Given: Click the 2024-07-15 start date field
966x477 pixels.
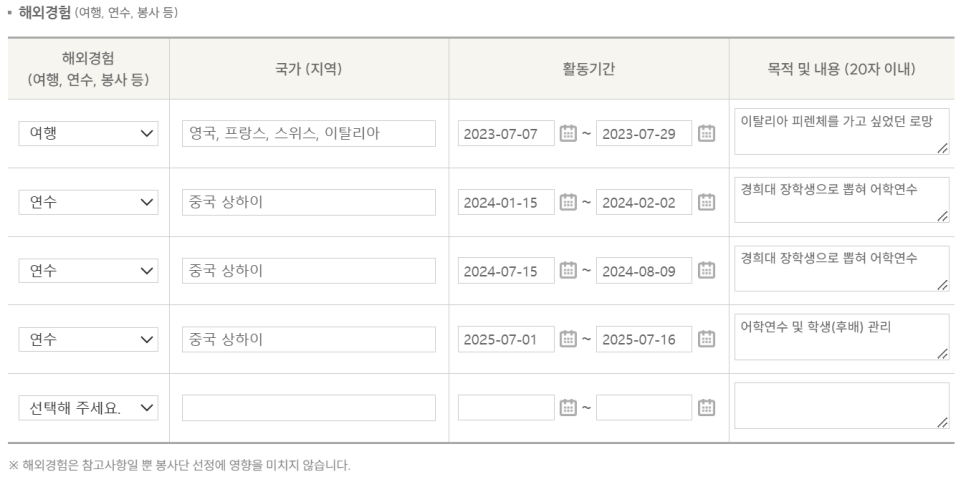Looking at the screenshot, I should [506, 271].
